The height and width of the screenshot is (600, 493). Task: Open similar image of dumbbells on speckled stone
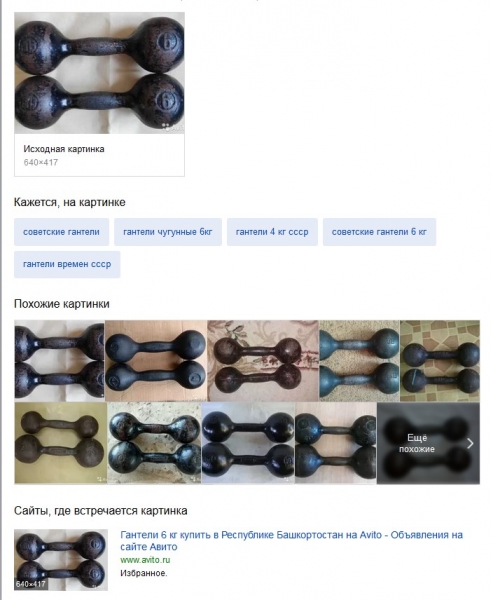154,443
